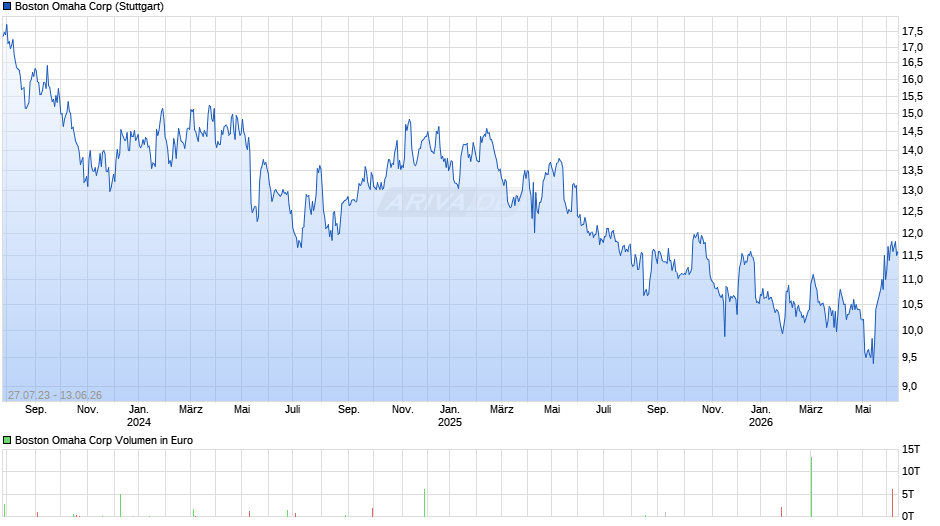
Task: Click the 'Juli' label between 2024 and 2025
Action: (293, 410)
